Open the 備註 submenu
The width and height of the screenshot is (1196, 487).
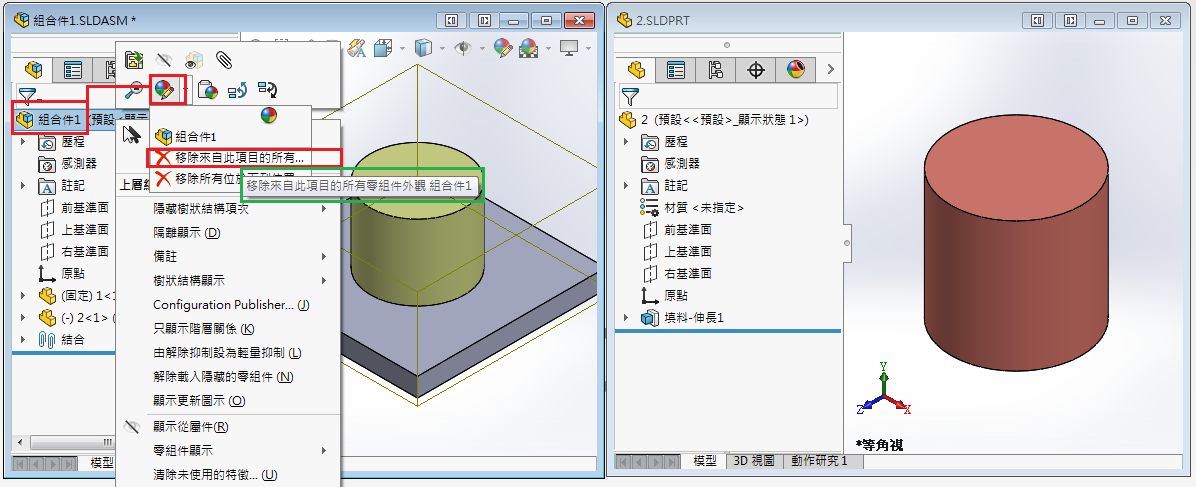227,256
